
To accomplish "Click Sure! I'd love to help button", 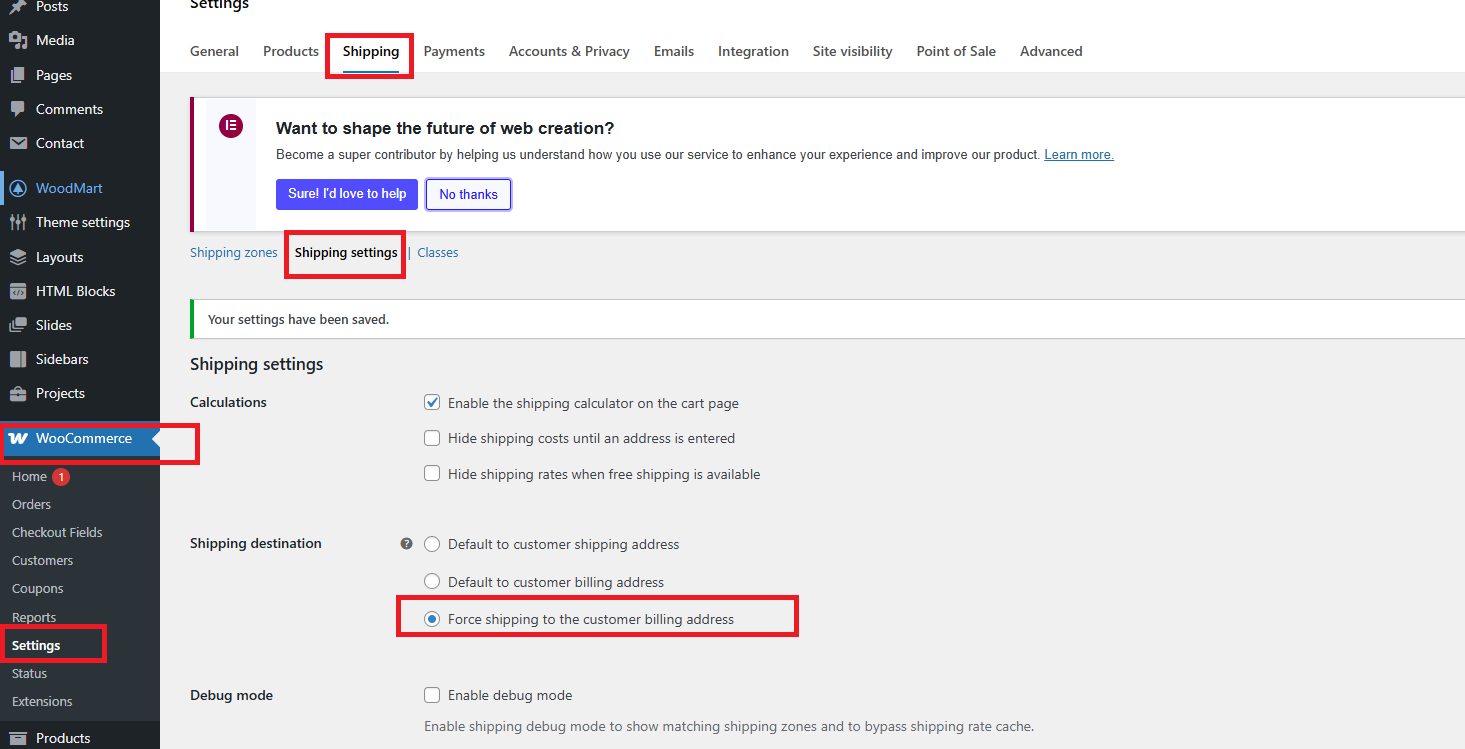I will click(x=347, y=194).
